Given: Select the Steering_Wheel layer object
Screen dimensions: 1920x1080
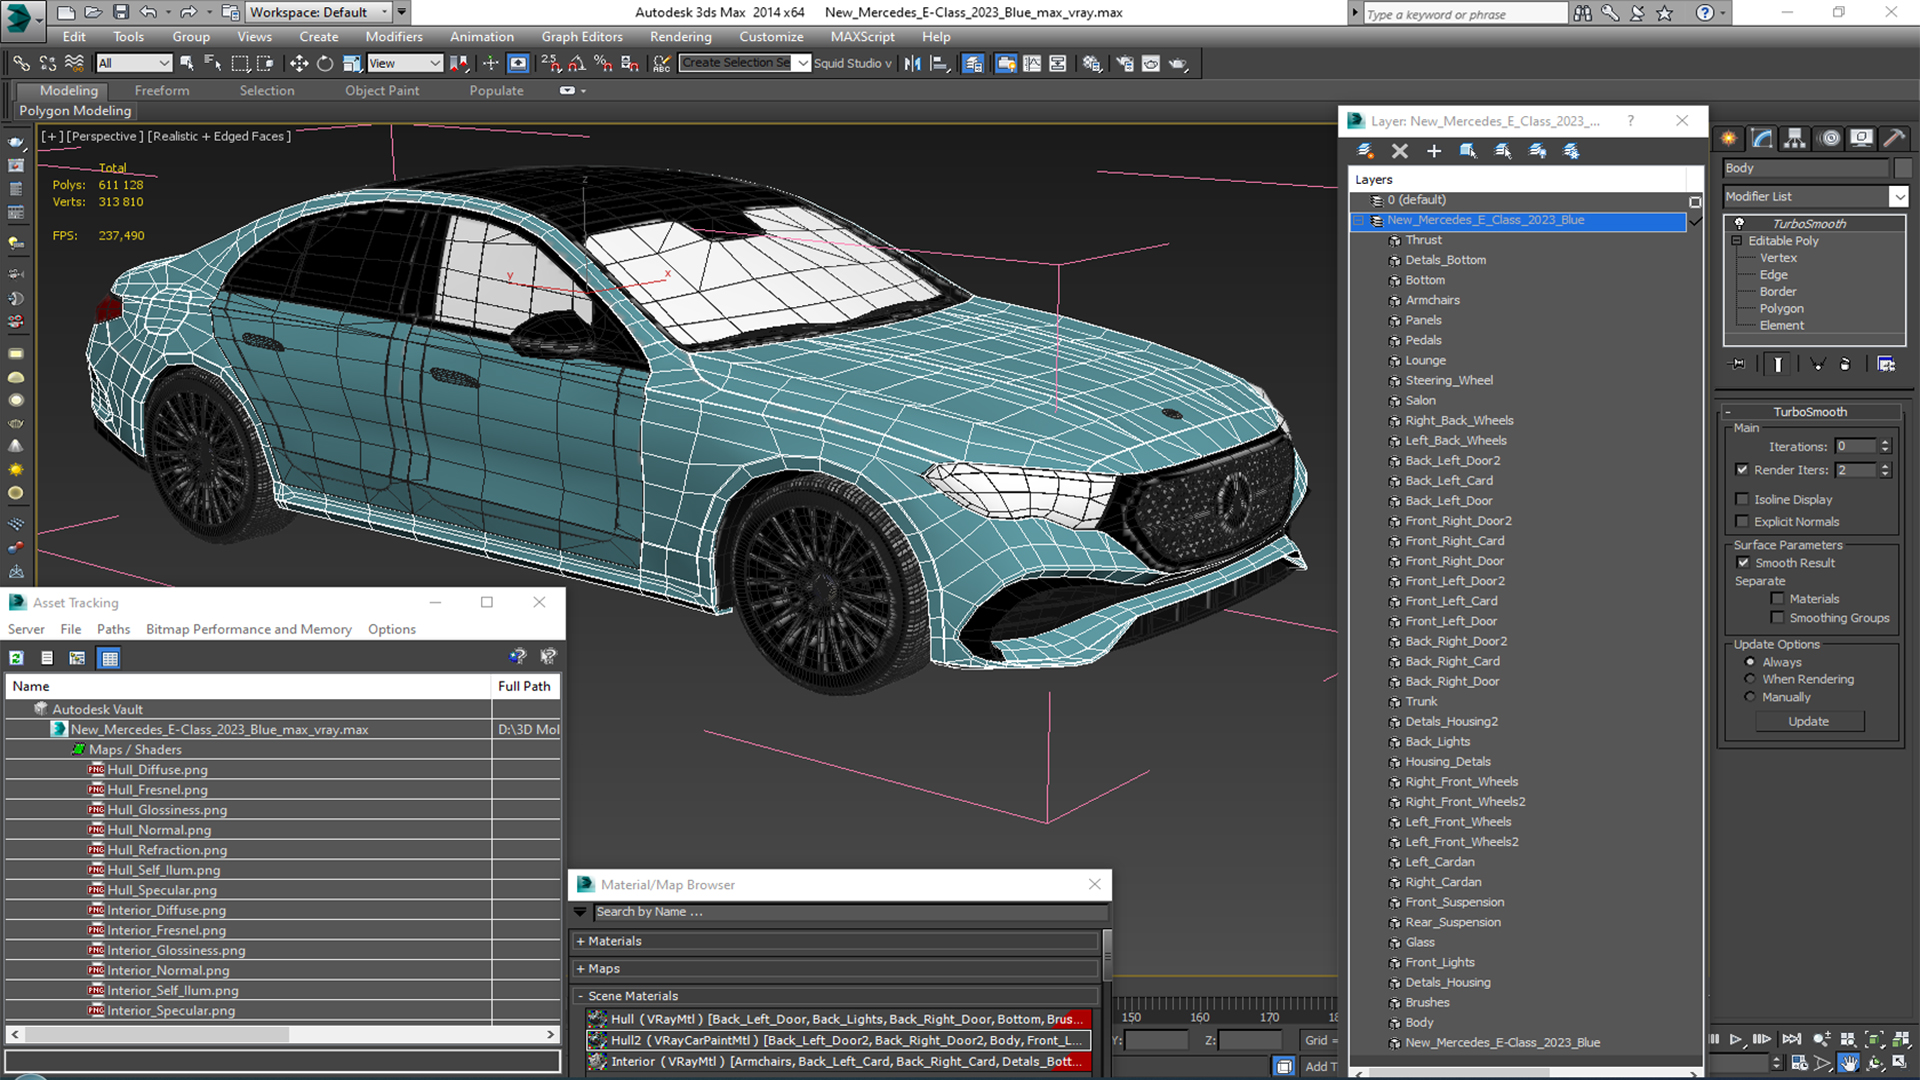Looking at the screenshot, I should pyautogui.click(x=1448, y=380).
